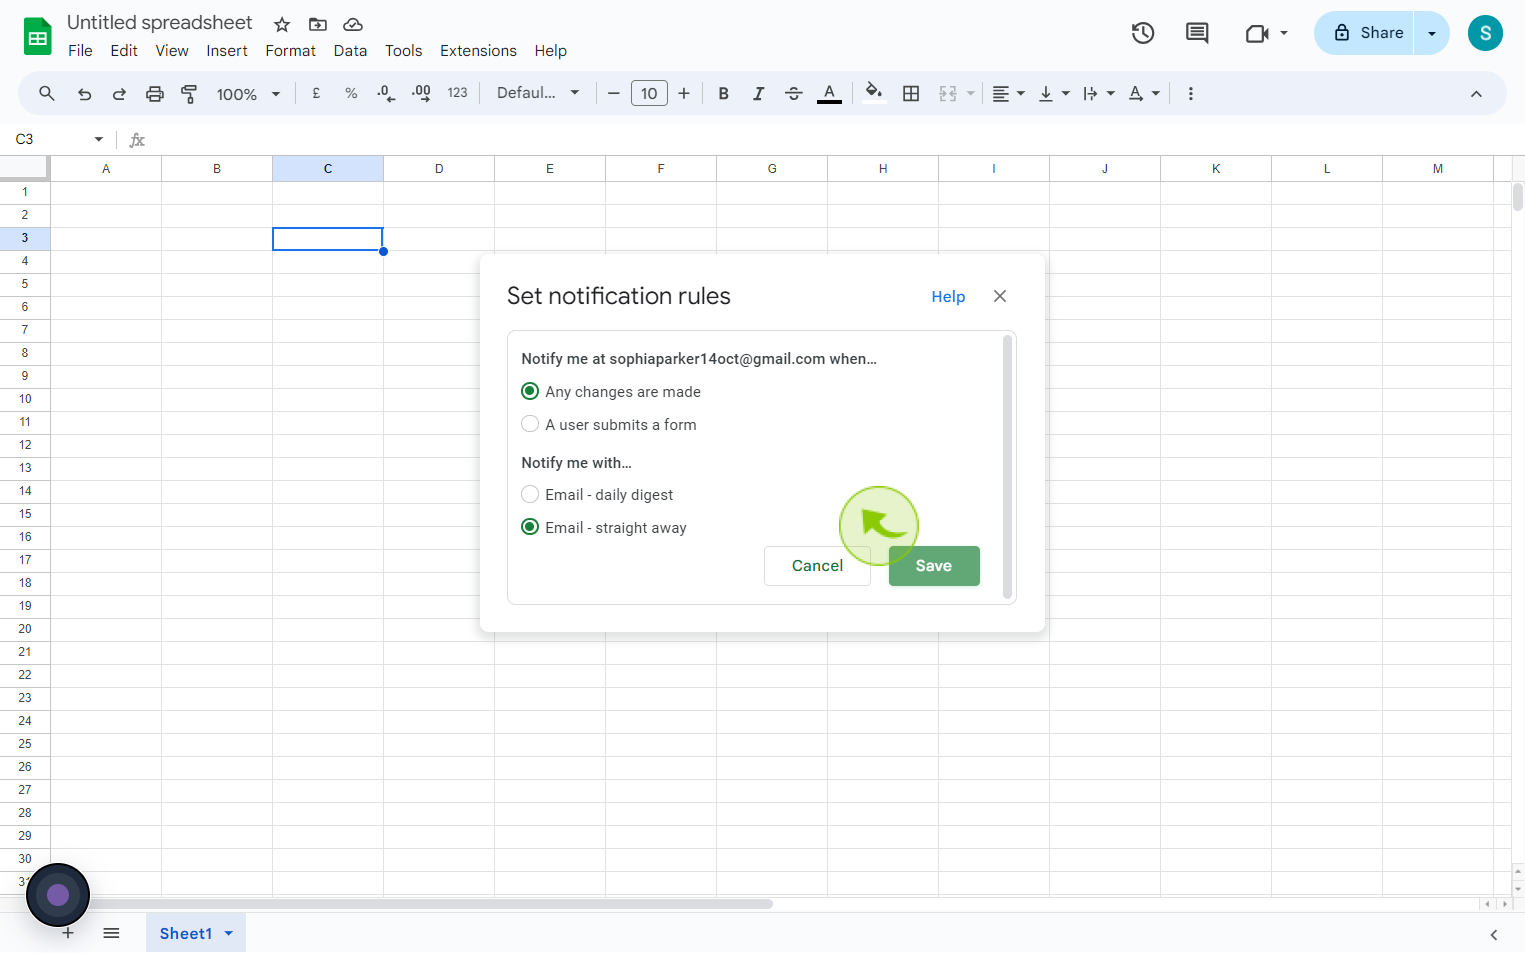Click the formula bar input
Viewport: 1525px width, 953px height.
(x=835, y=139)
